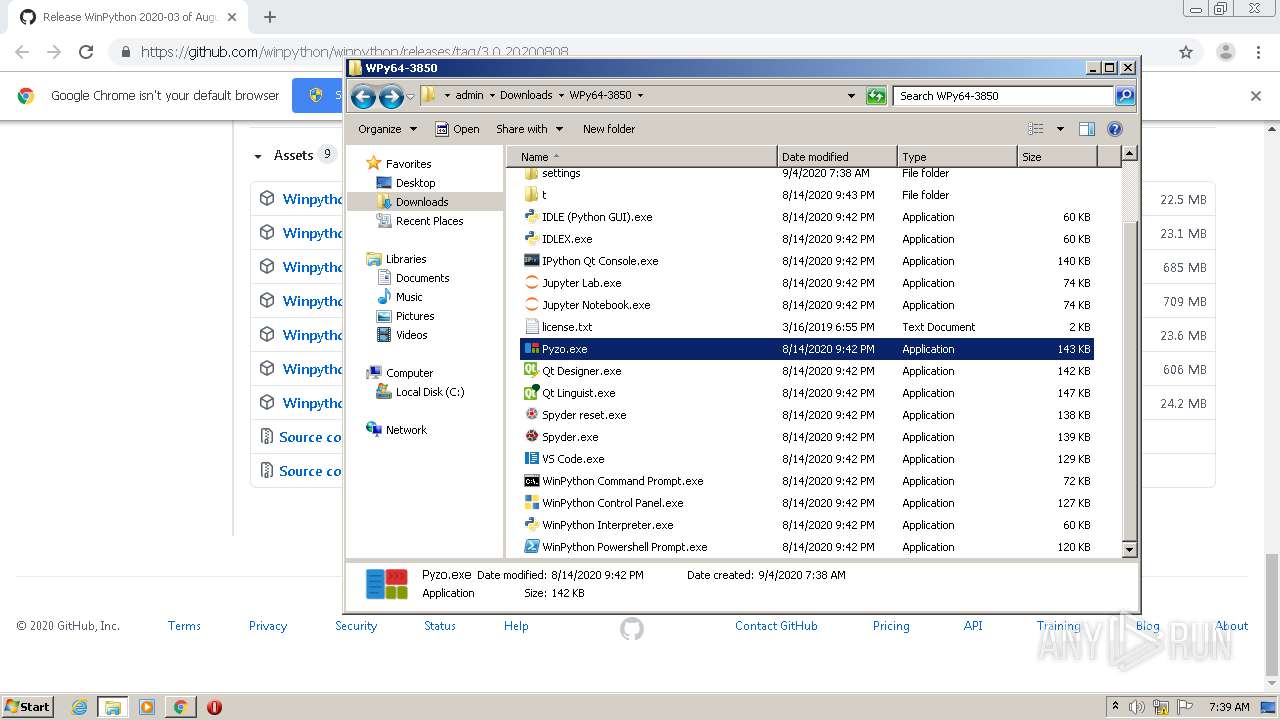This screenshot has width=1280, height=720.
Task: Click New folder button
Action: (609, 129)
